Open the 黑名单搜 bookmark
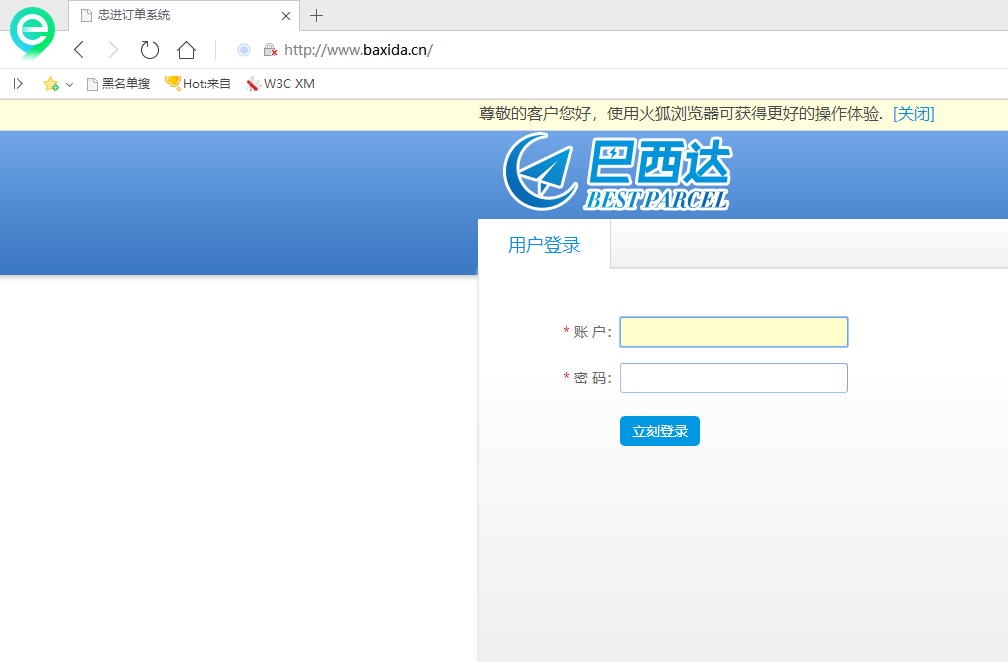Viewport: 1008px width, 662px height. click(118, 84)
